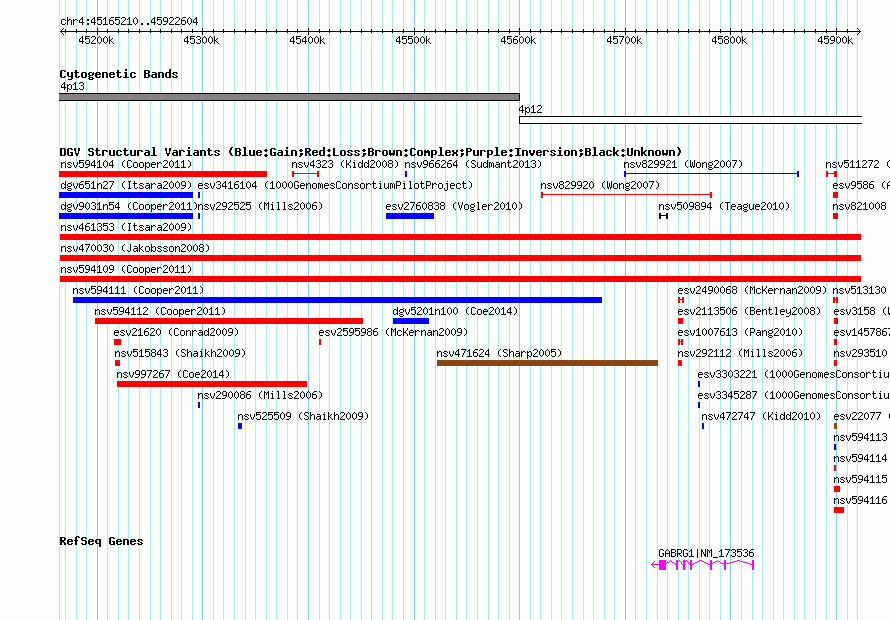Click the nsv513130 label
Screen dimensions: 890x620
[859, 290]
